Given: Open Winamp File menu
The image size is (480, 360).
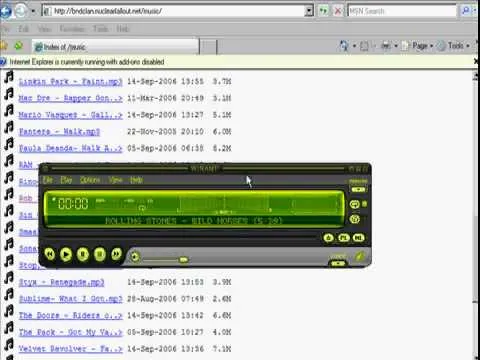Looking at the screenshot, I should tap(47, 180).
